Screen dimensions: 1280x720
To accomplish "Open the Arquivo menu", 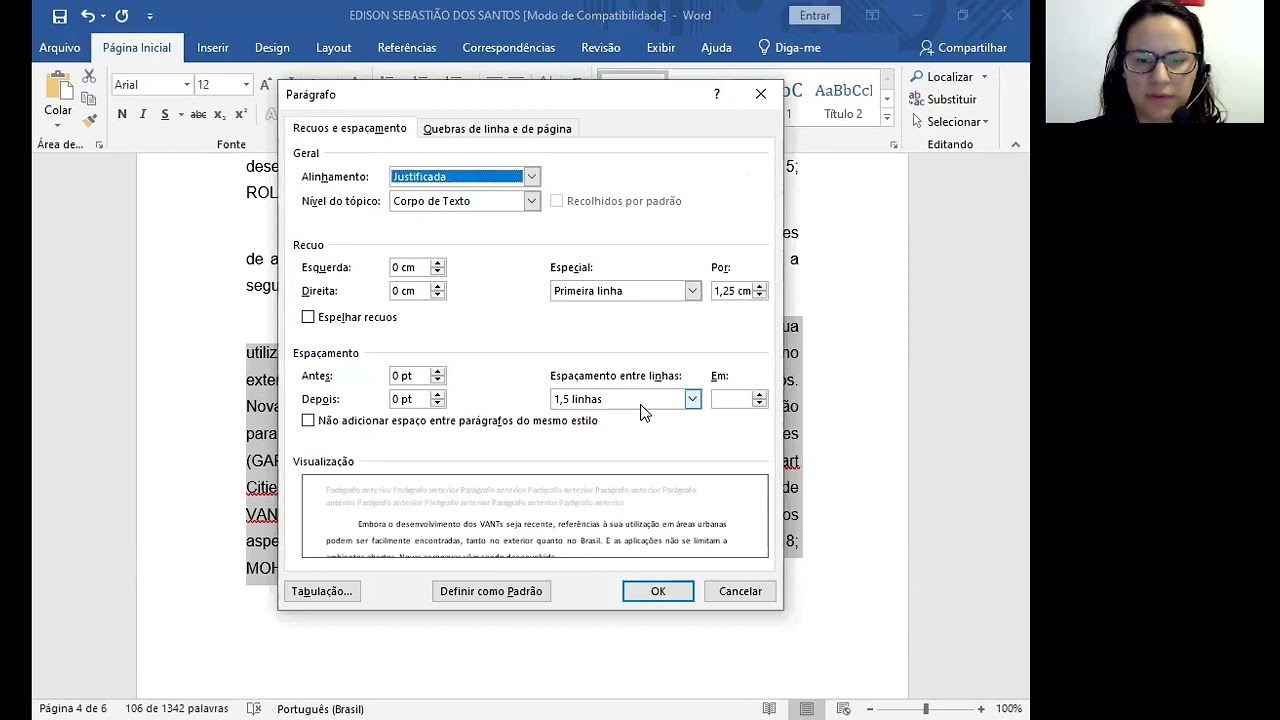I will click(59, 47).
